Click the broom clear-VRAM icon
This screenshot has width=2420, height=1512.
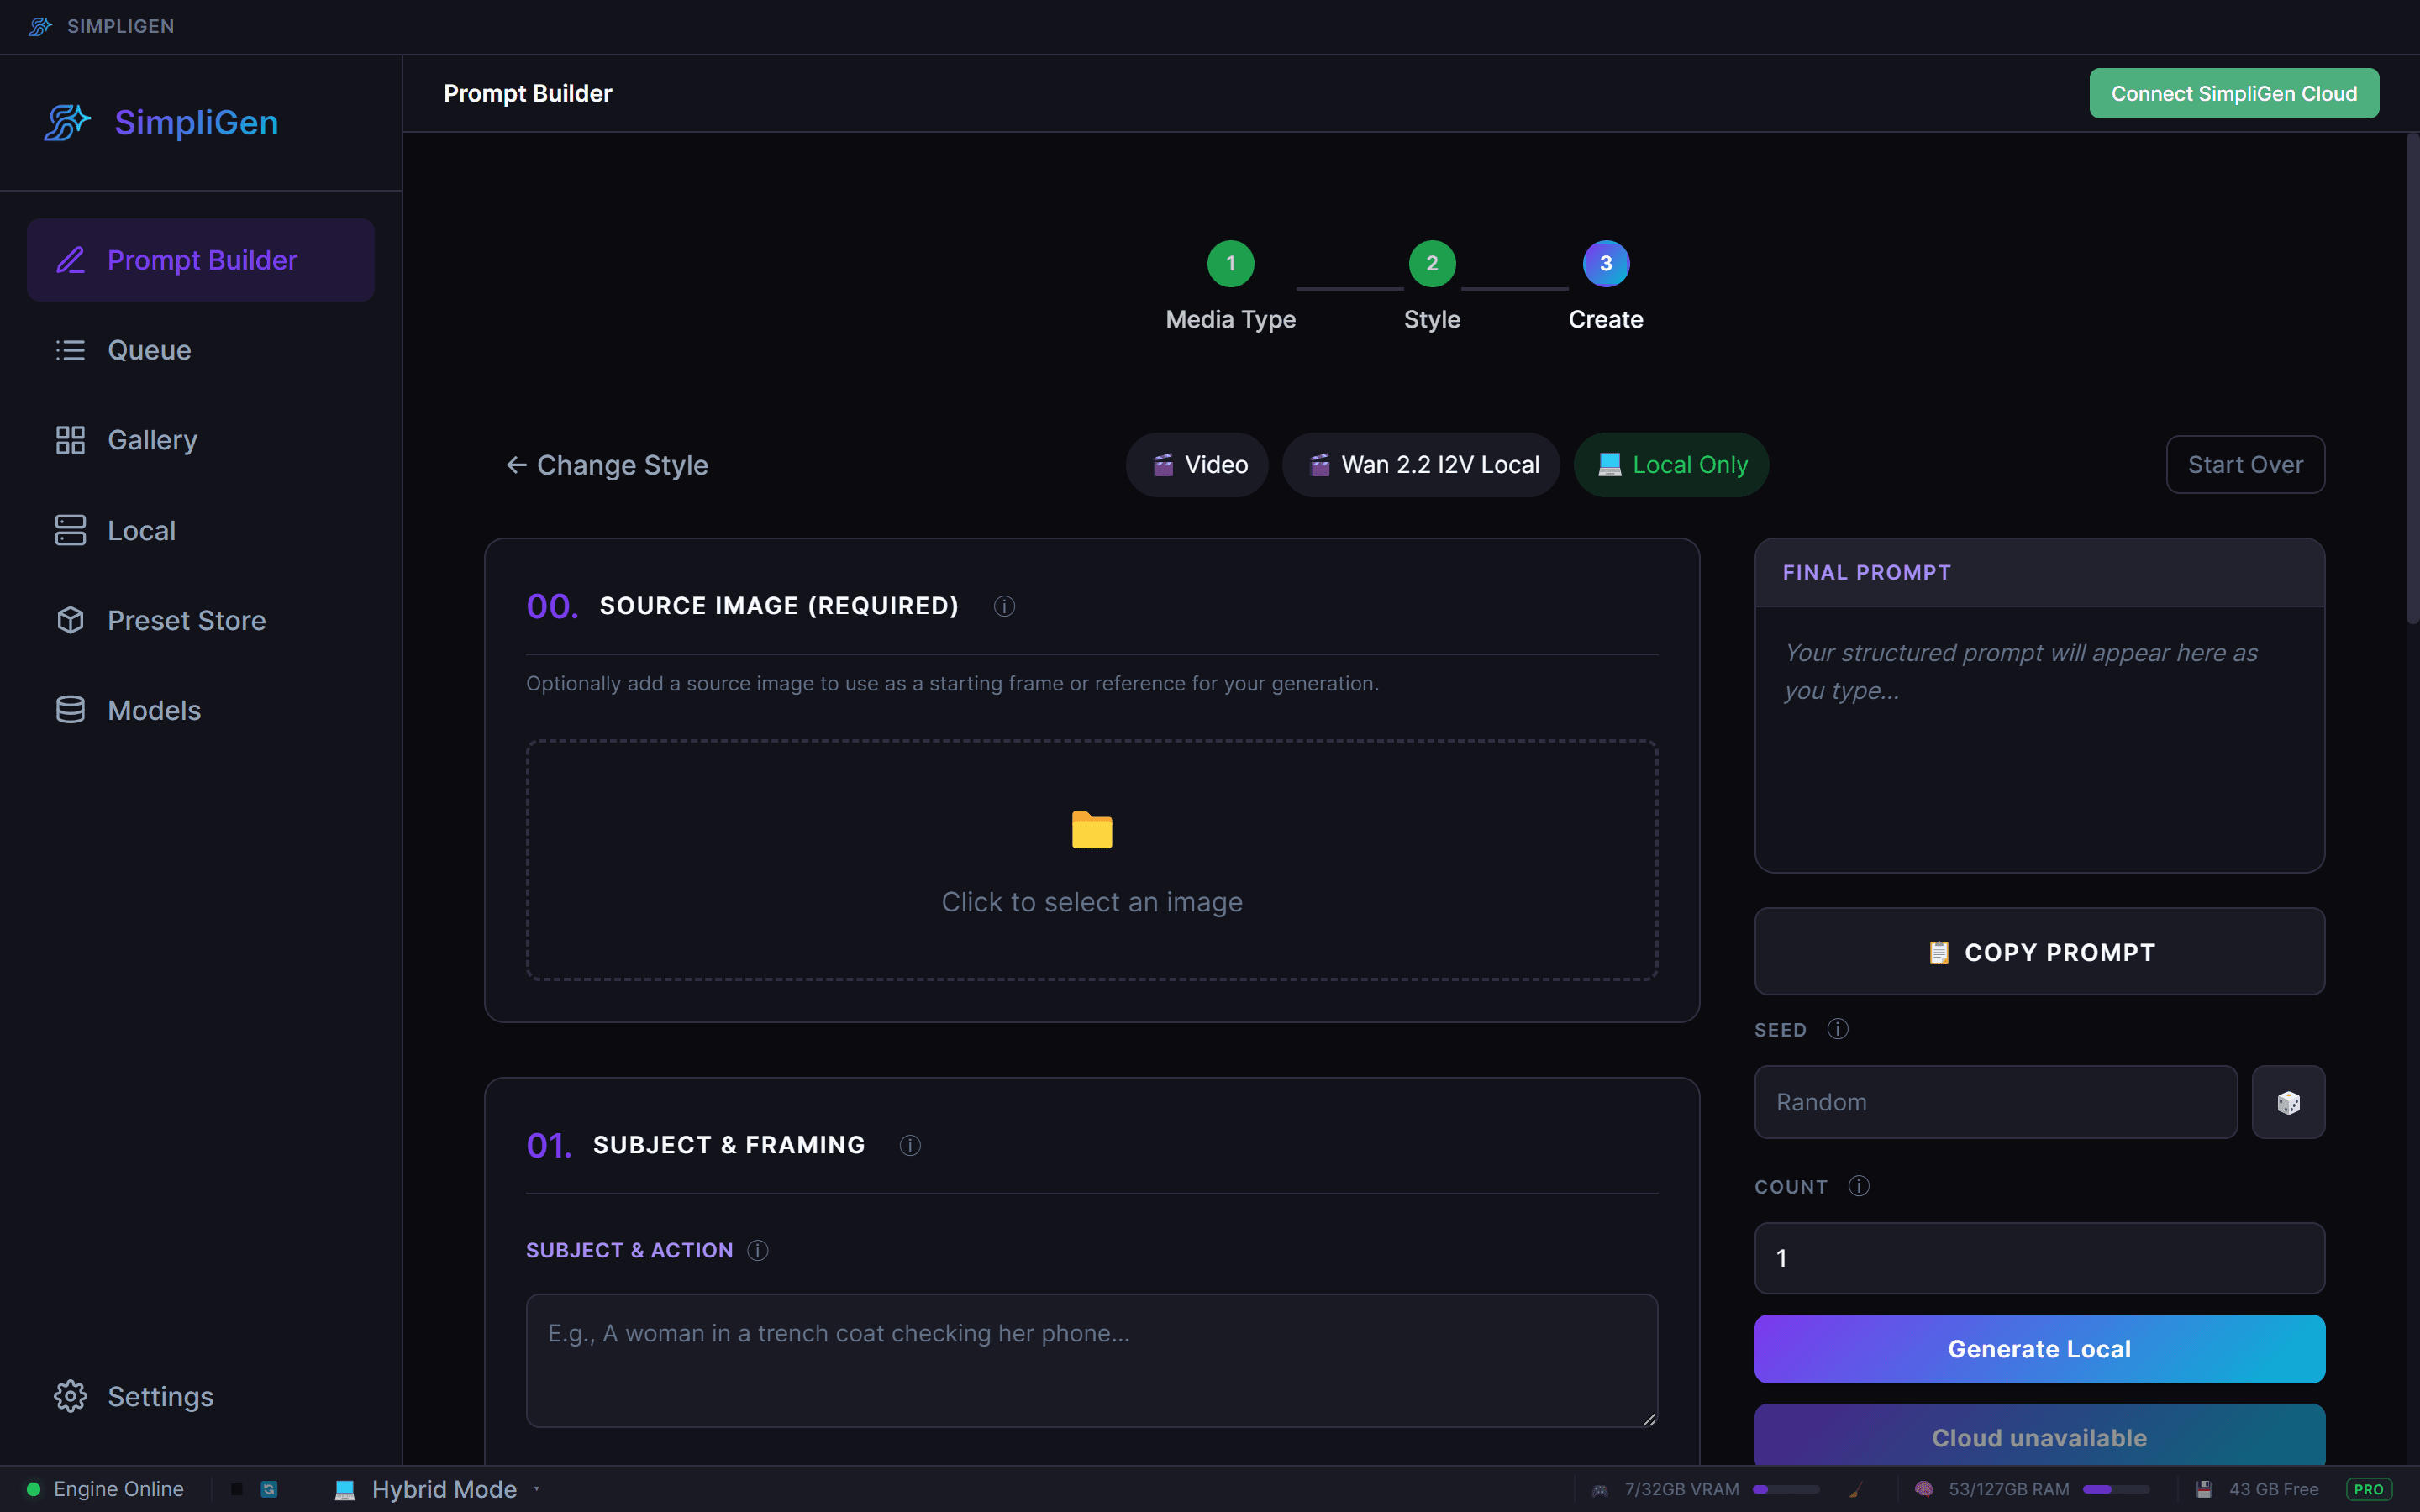(x=1855, y=1490)
